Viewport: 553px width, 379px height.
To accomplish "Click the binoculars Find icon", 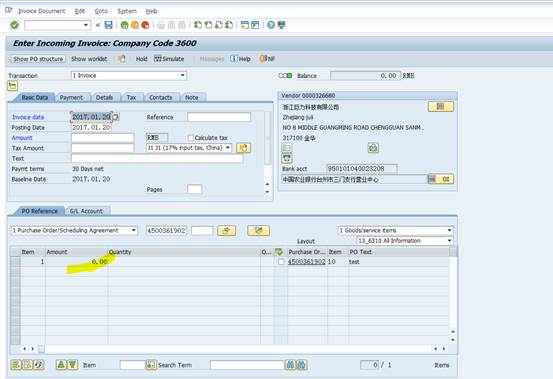I will pos(290,365).
